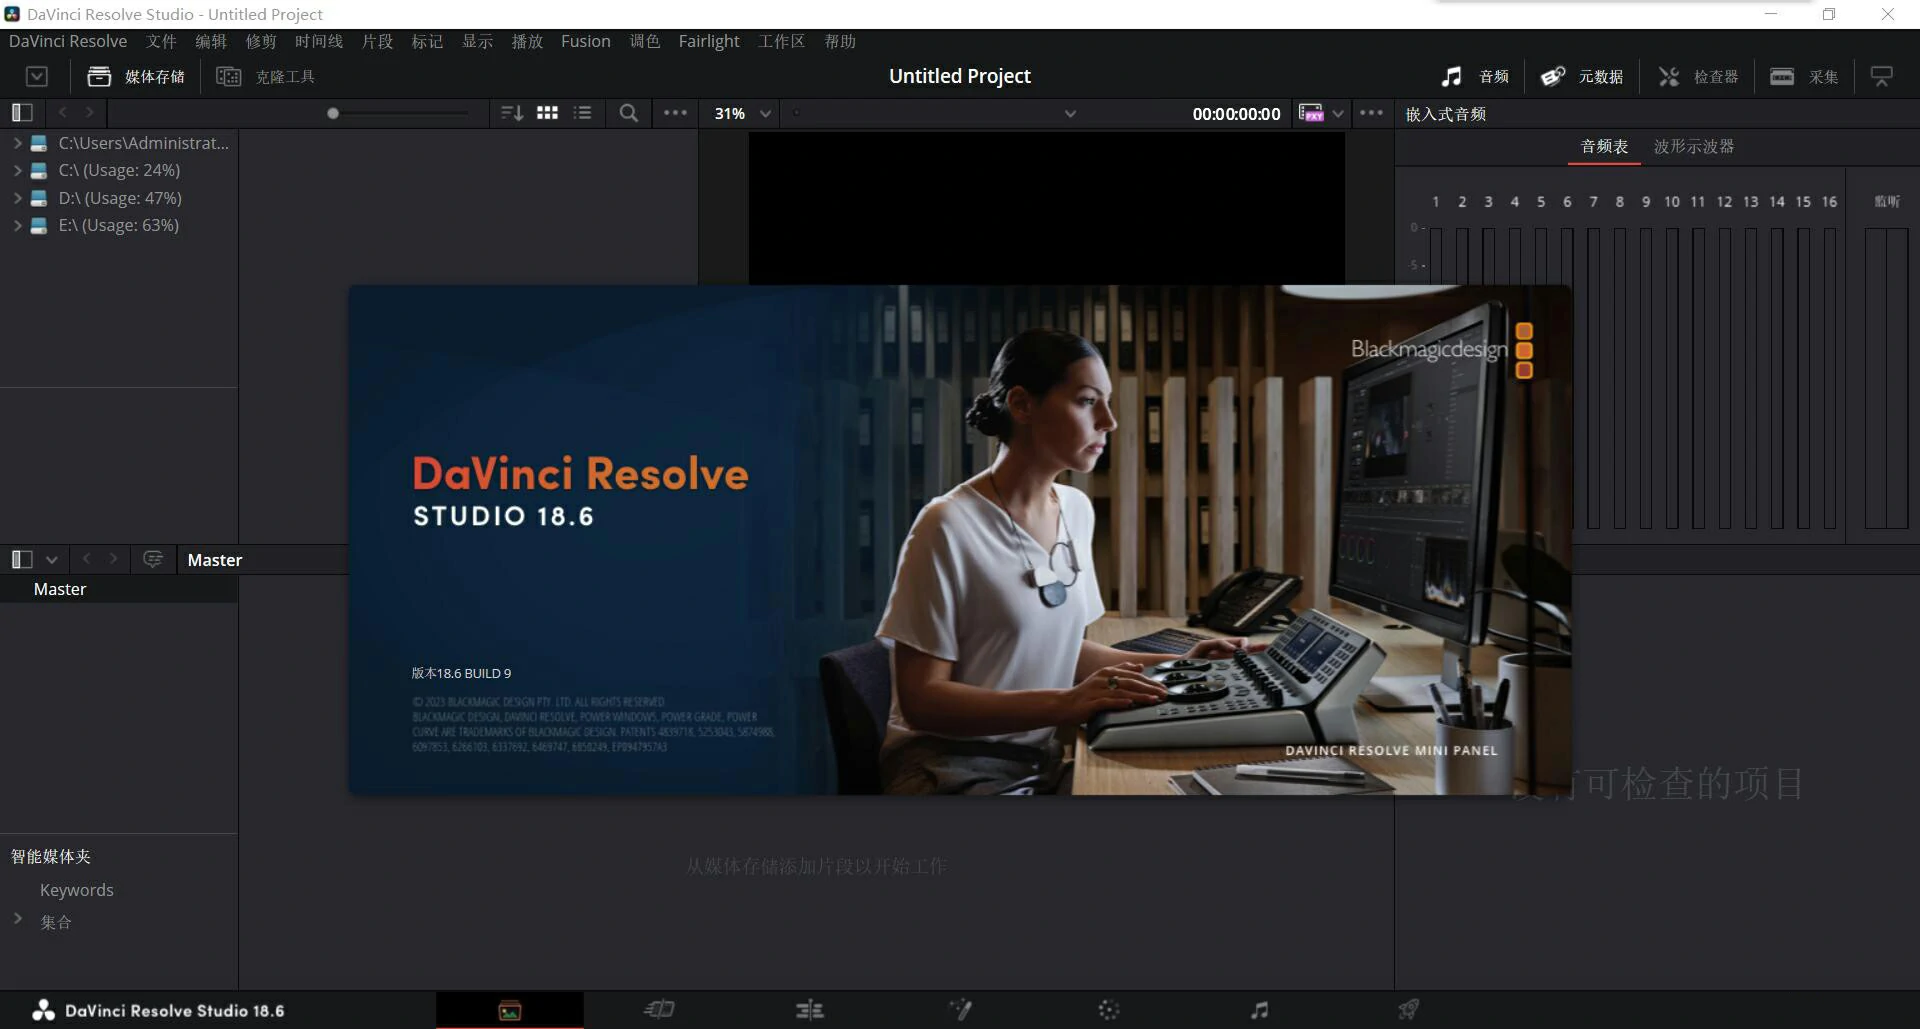Image resolution: width=1920 pixels, height=1029 pixels.
Task: Go back in media pool bin history
Action: (86, 559)
